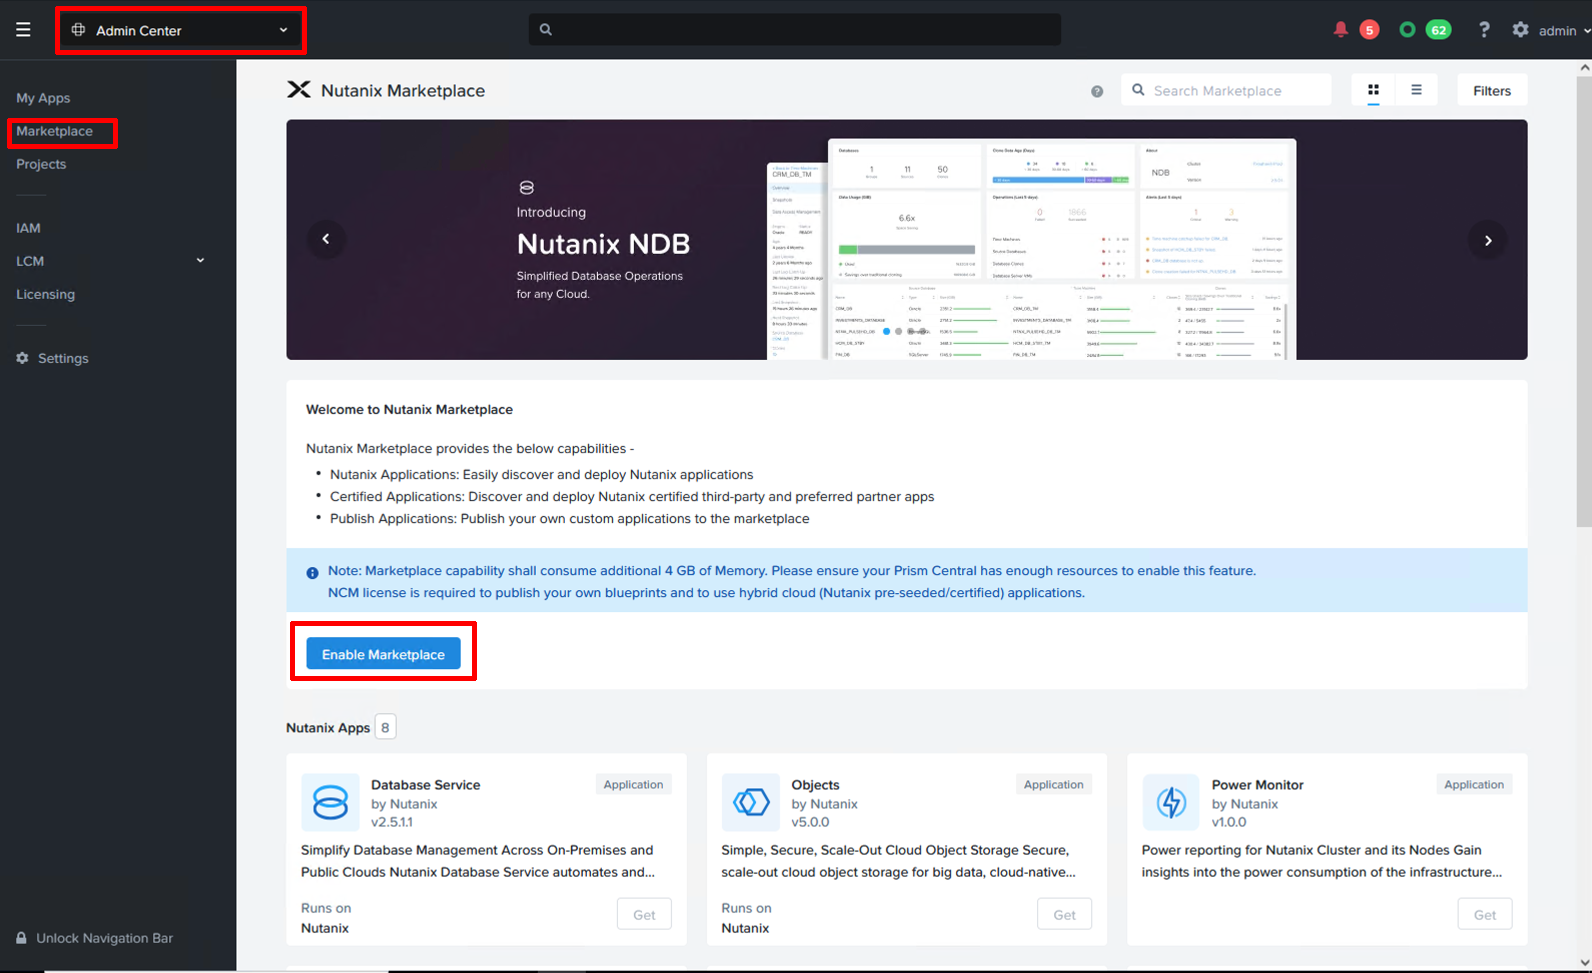Open Projects in the sidebar

point(41,164)
